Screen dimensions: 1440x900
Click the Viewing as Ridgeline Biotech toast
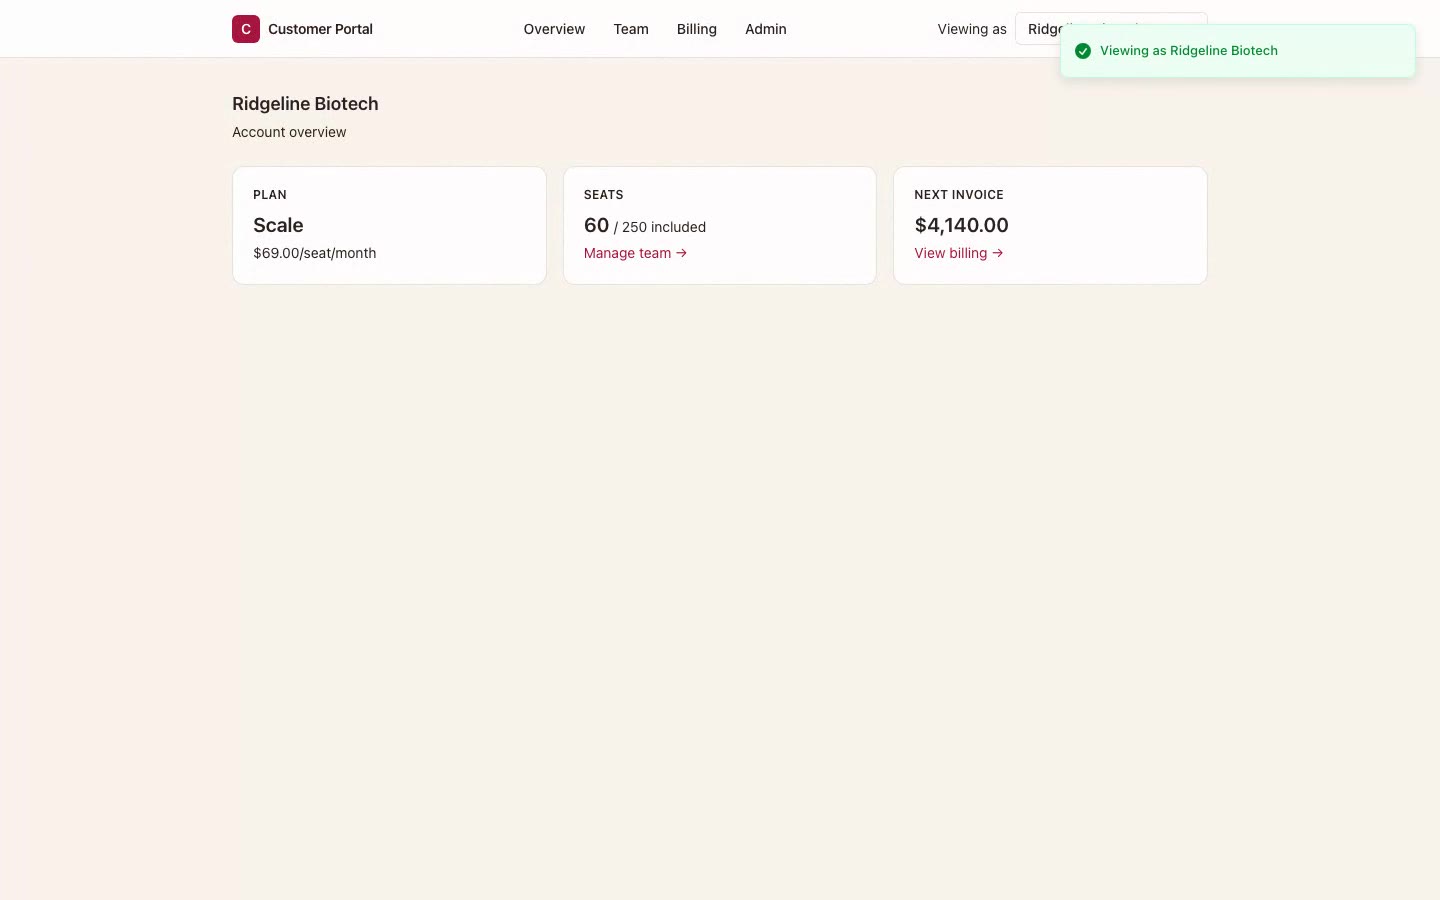click(x=1238, y=51)
